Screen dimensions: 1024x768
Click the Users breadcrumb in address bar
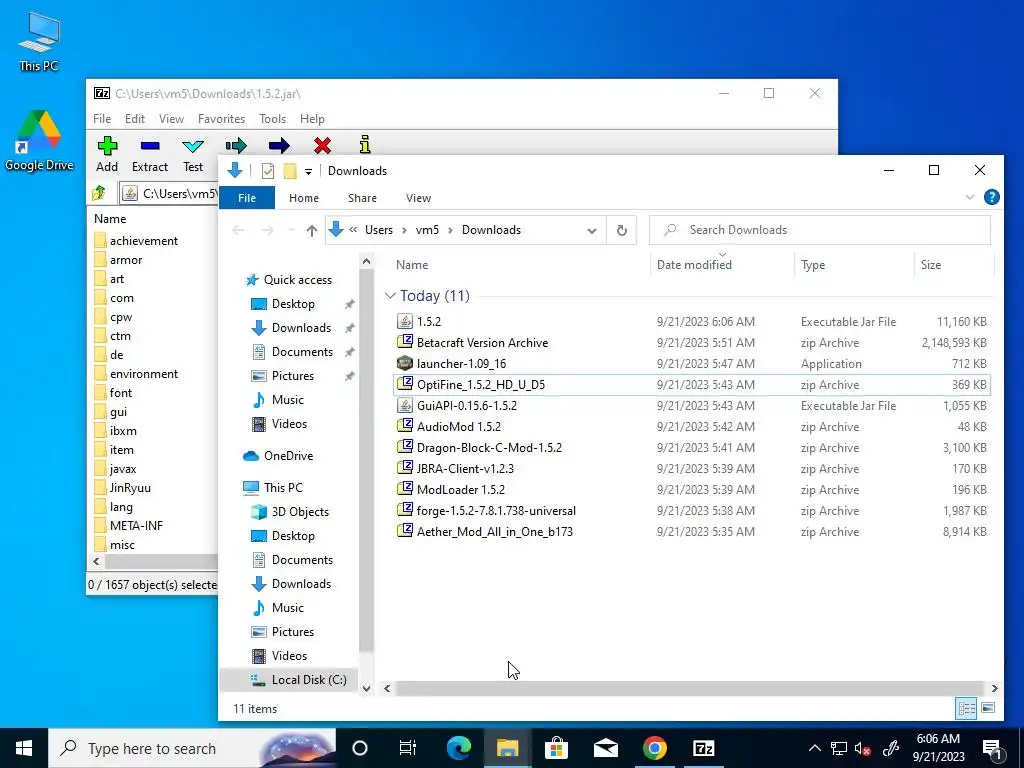pyautogui.click(x=379, y=230)
